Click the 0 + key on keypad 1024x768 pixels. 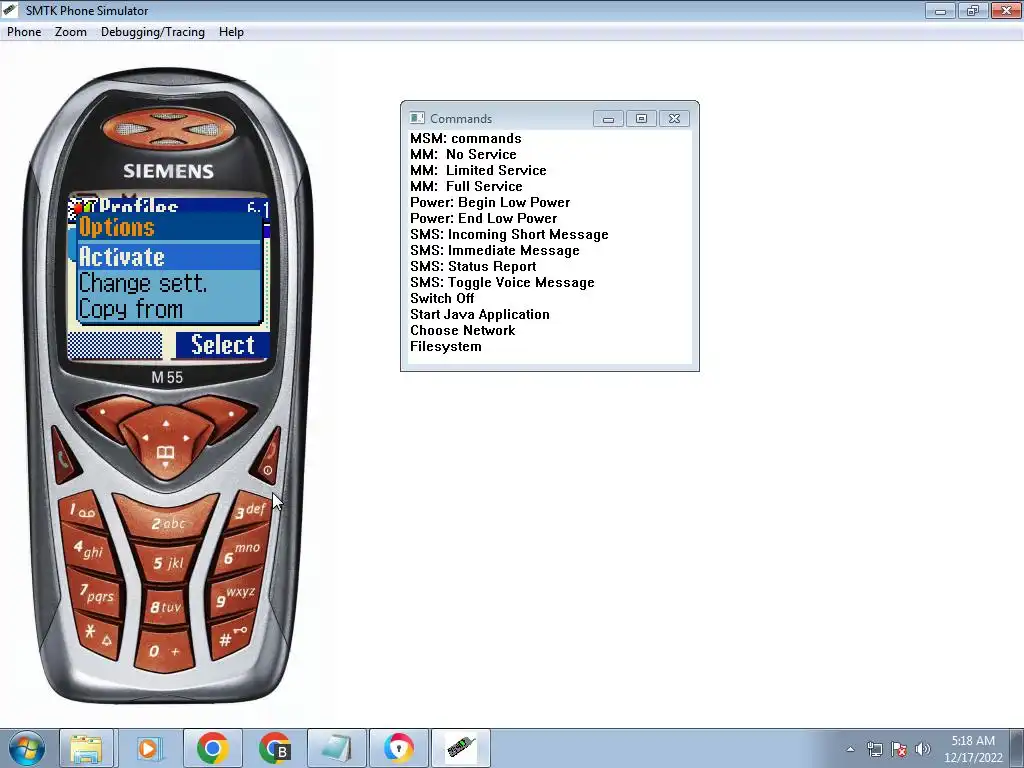click(x=165, y=651)
